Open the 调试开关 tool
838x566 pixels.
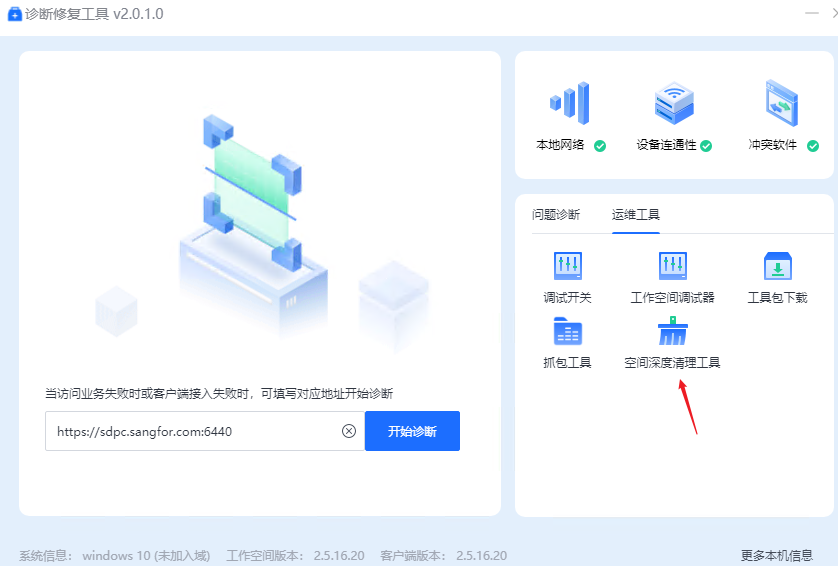567,266
